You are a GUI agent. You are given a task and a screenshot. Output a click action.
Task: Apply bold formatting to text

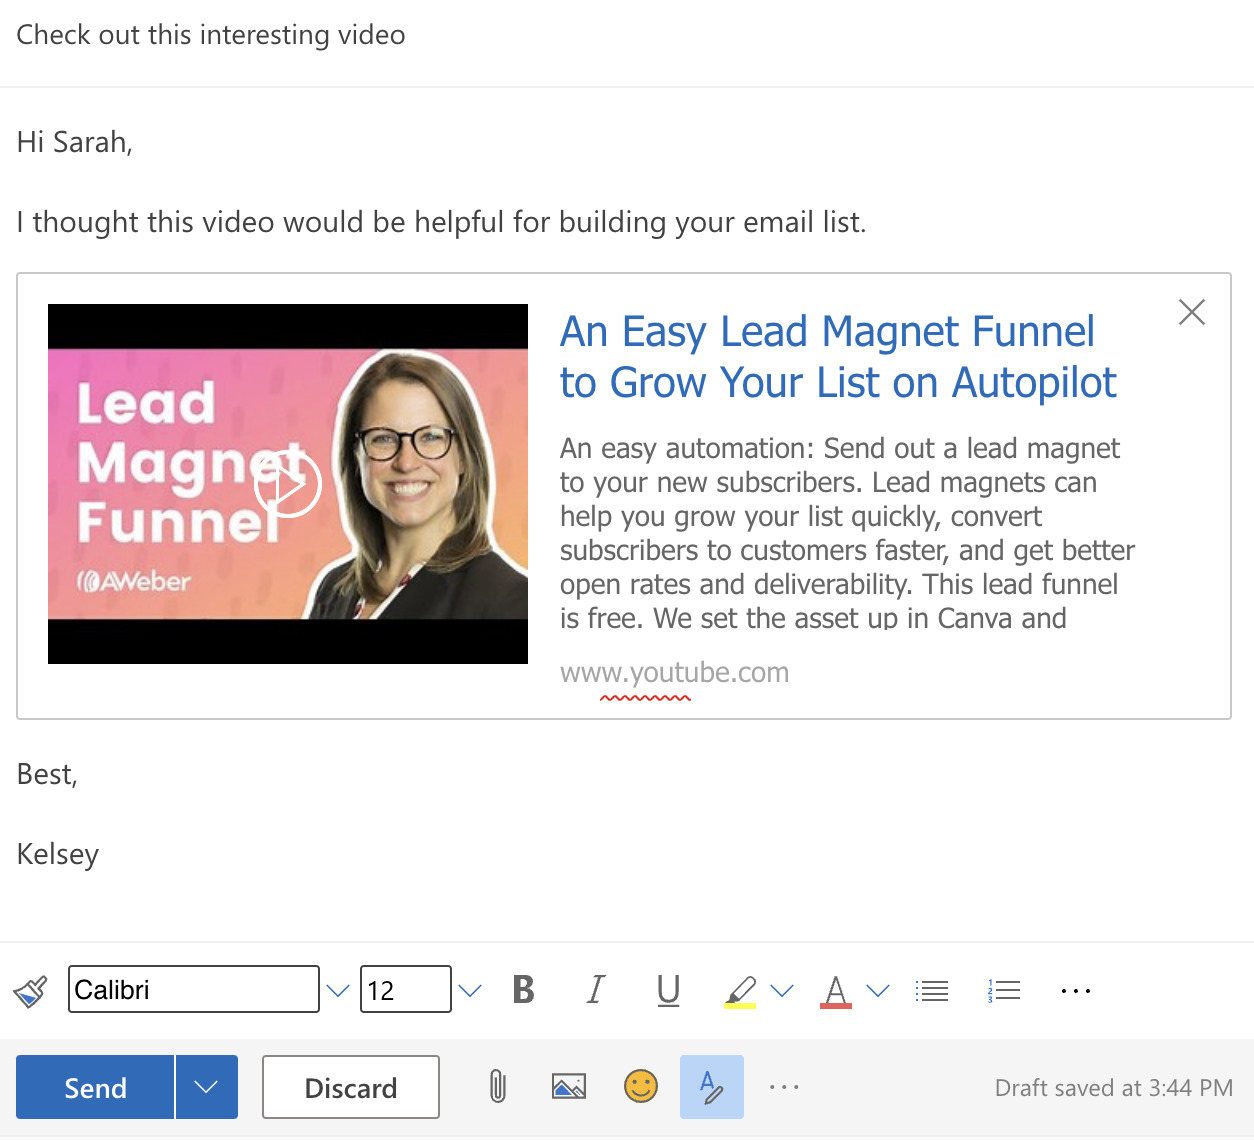tap(522, 990)
